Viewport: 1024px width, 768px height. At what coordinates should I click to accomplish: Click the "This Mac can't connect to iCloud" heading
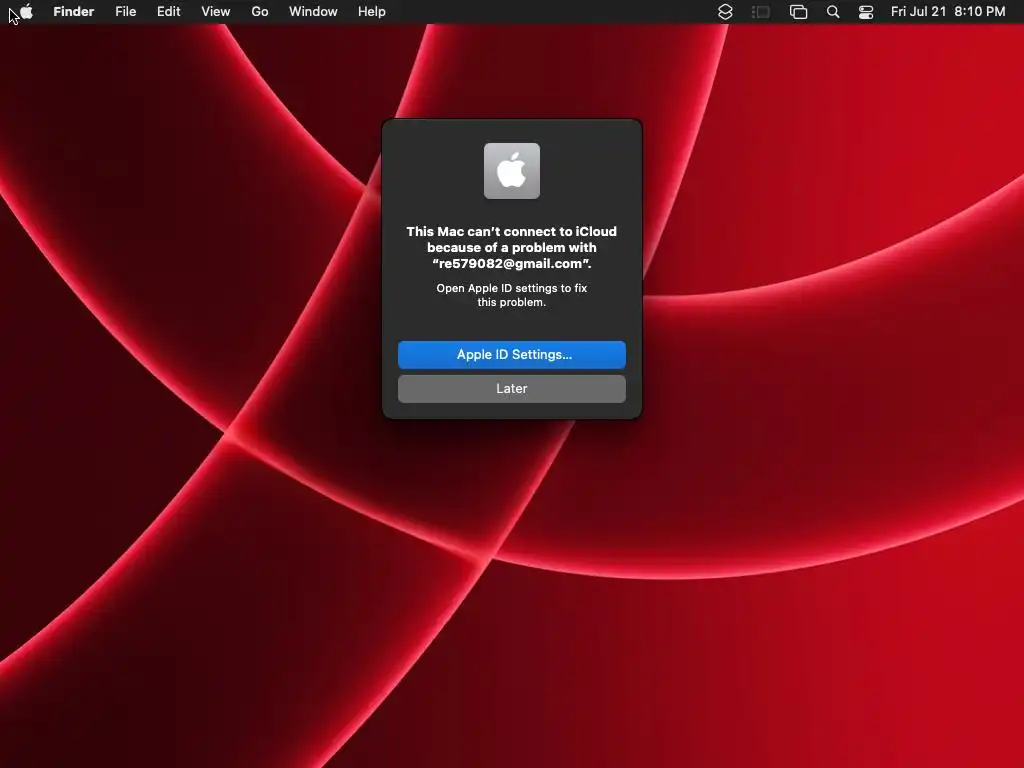(x=511, y=248)
